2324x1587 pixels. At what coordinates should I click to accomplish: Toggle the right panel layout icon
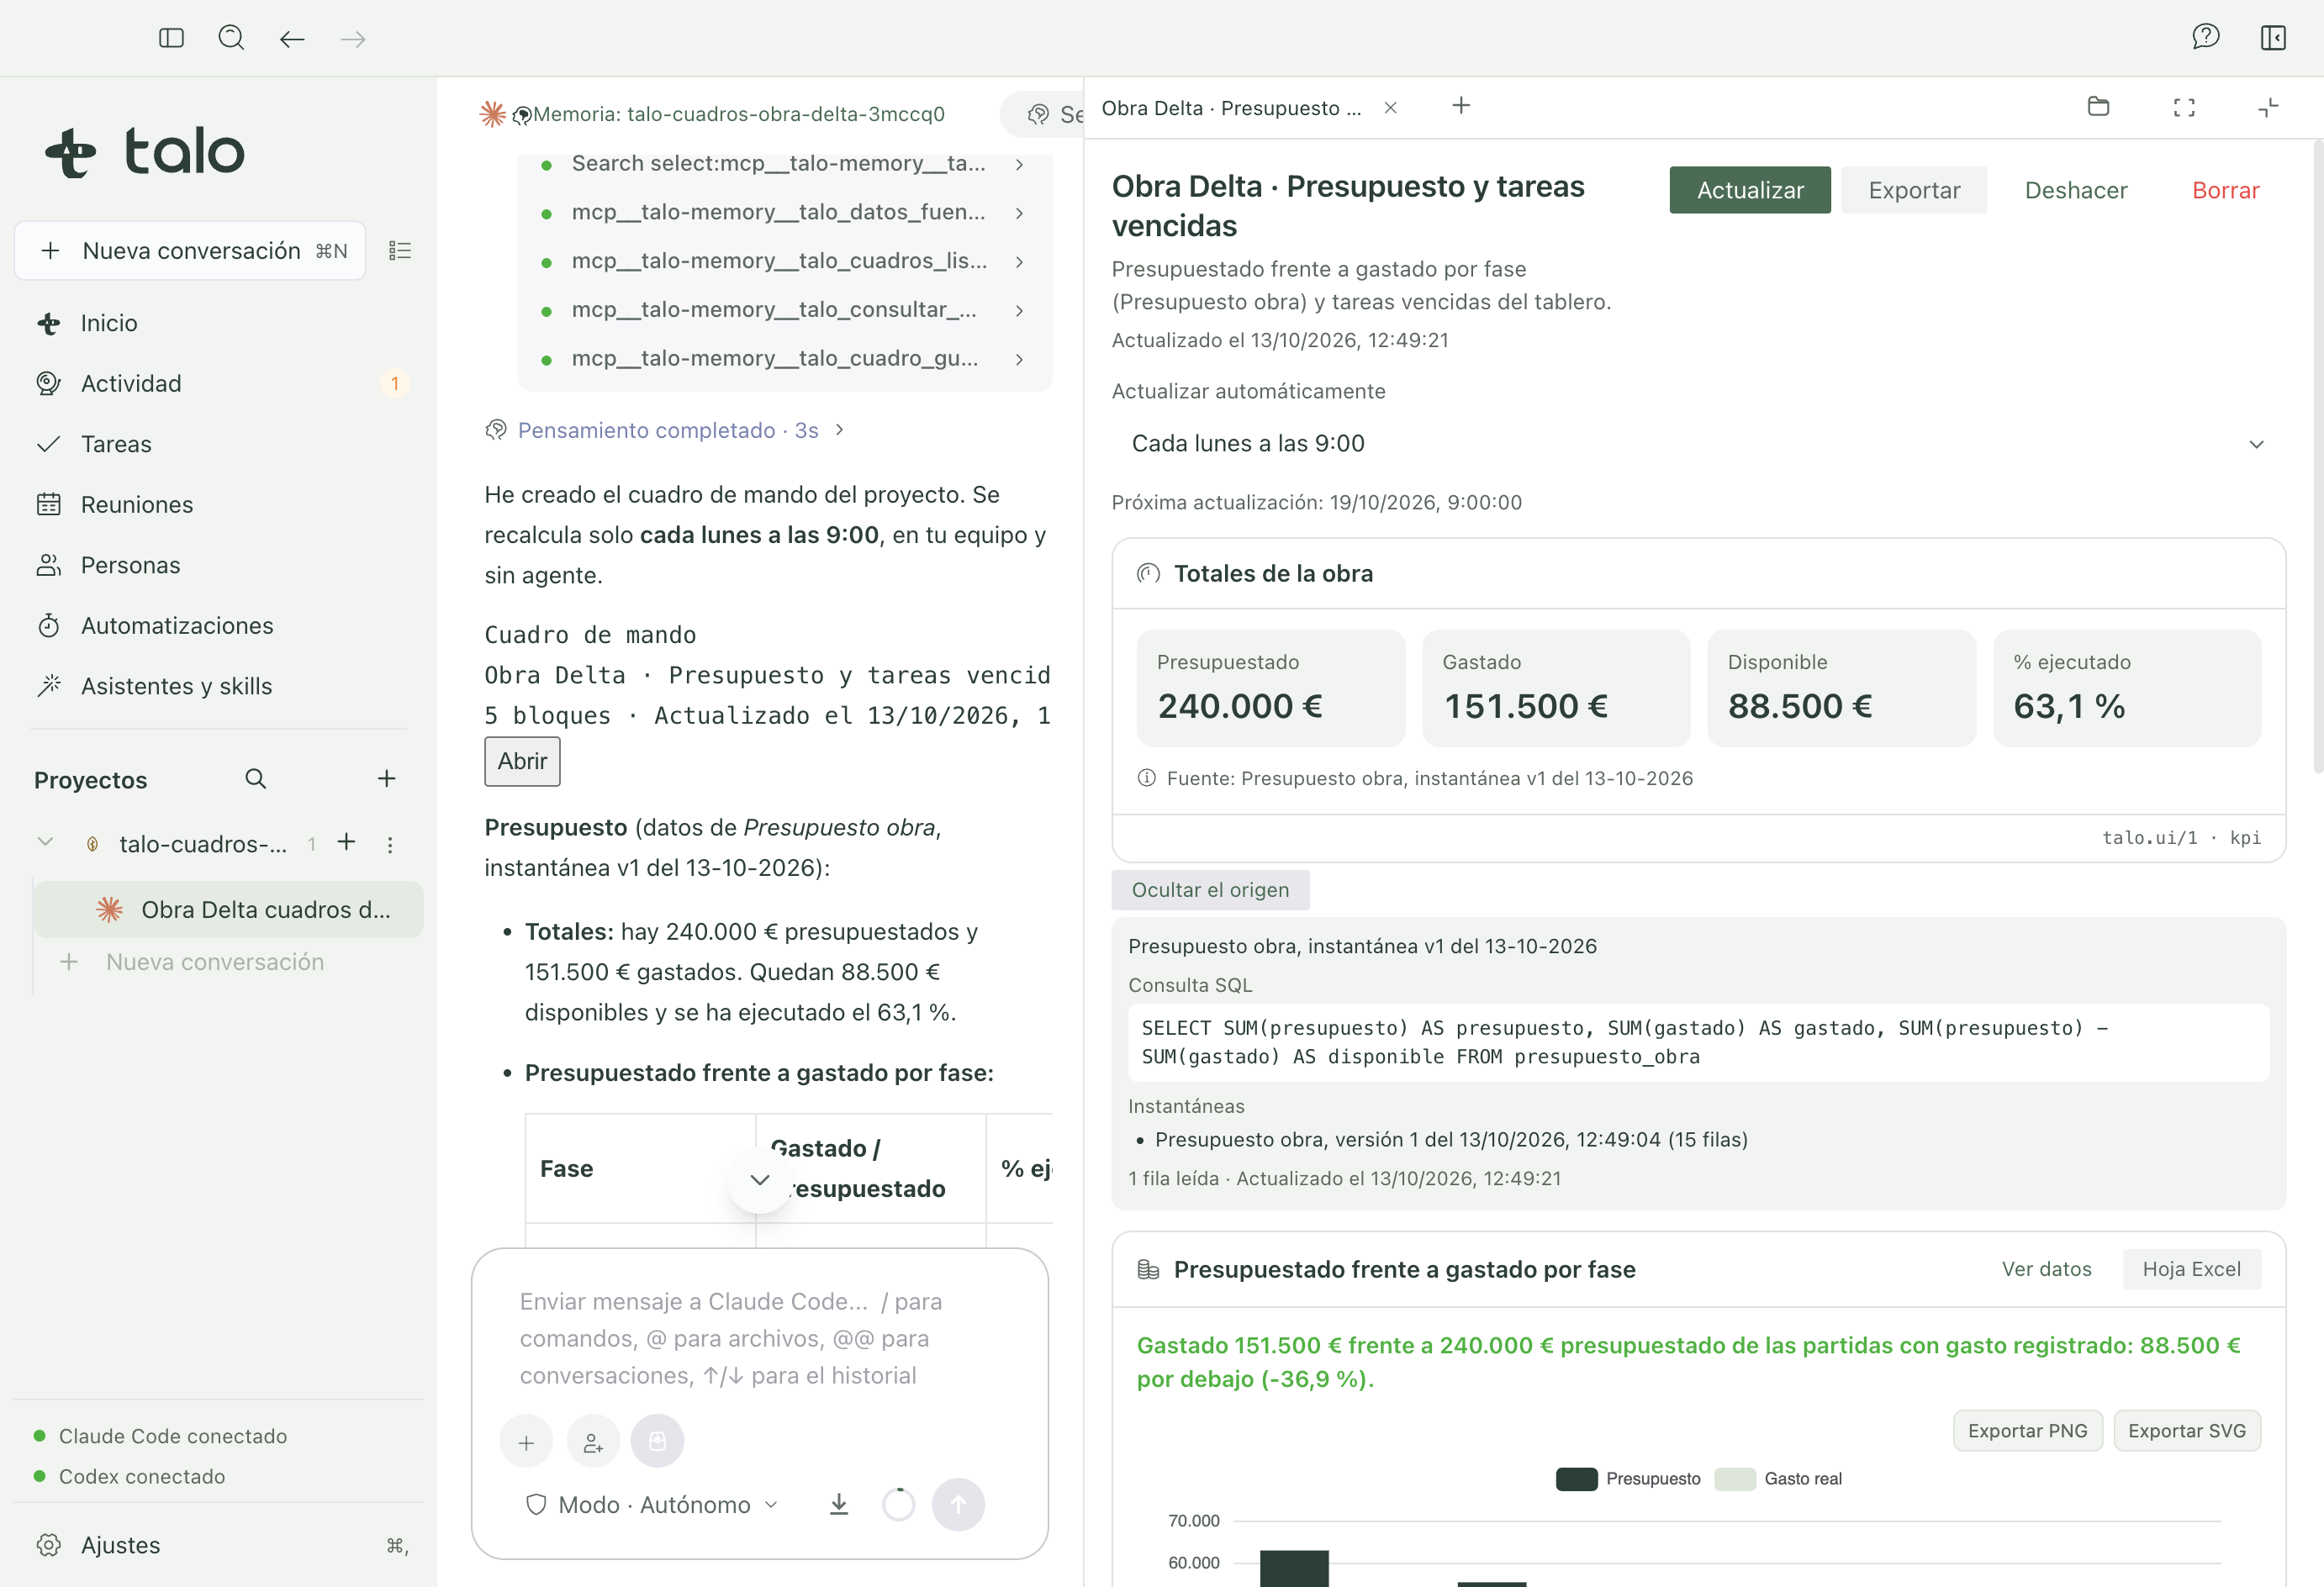pos(2273,38)
